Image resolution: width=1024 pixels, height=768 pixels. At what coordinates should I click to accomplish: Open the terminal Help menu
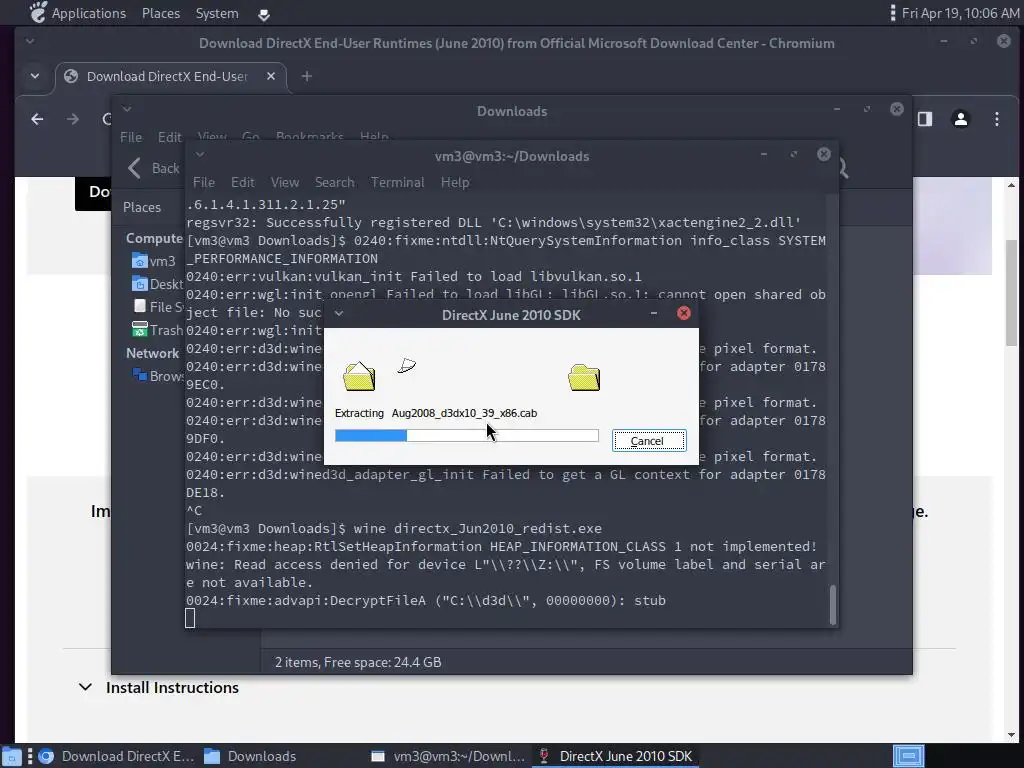point(455,182)
